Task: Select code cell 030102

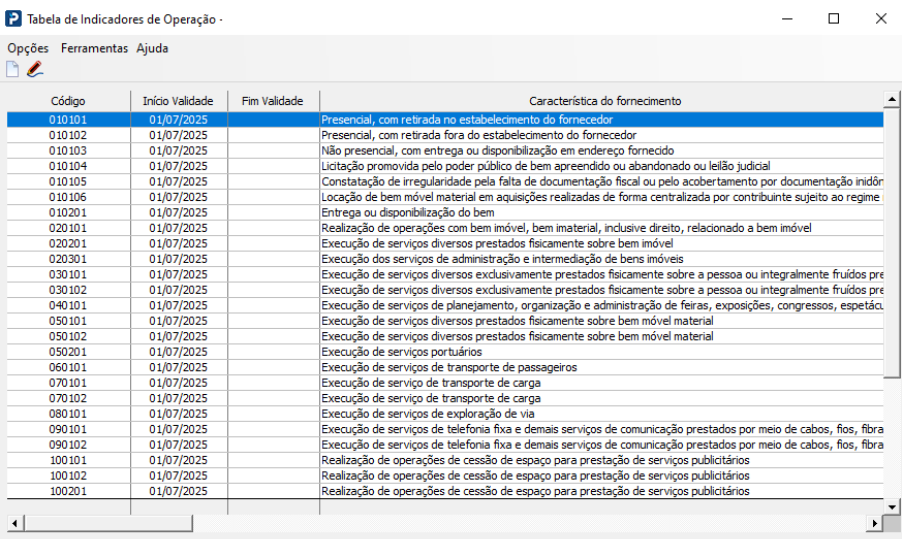Action: click(68, 290)
